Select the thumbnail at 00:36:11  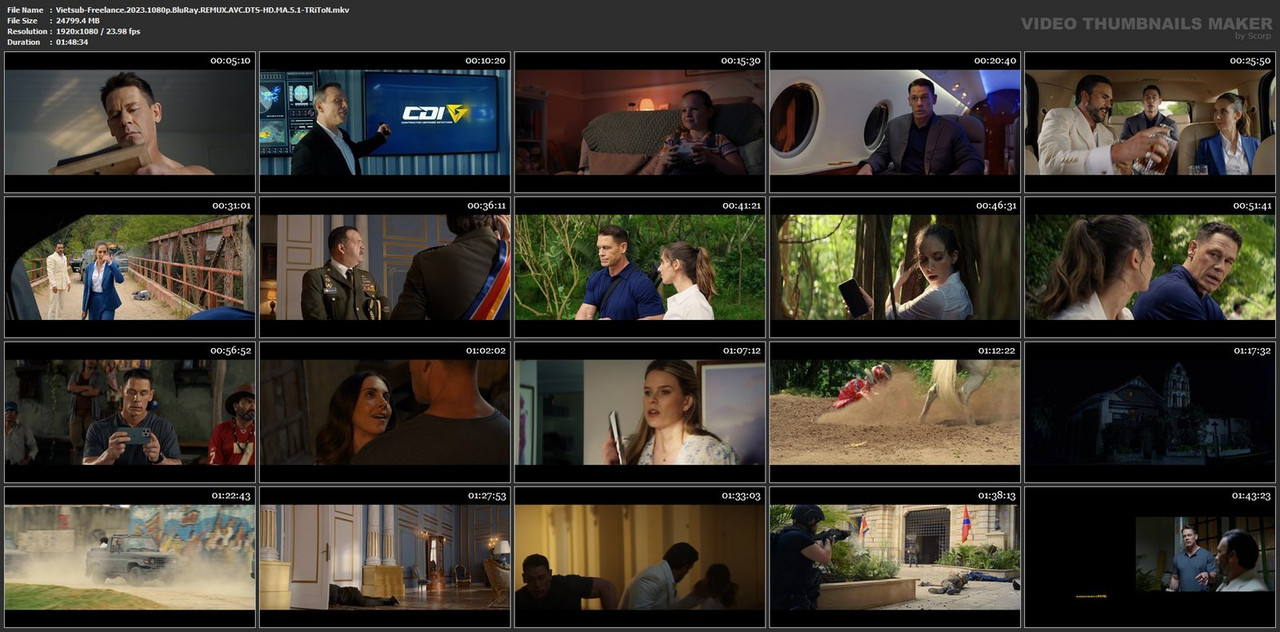[x=385, y=267]
